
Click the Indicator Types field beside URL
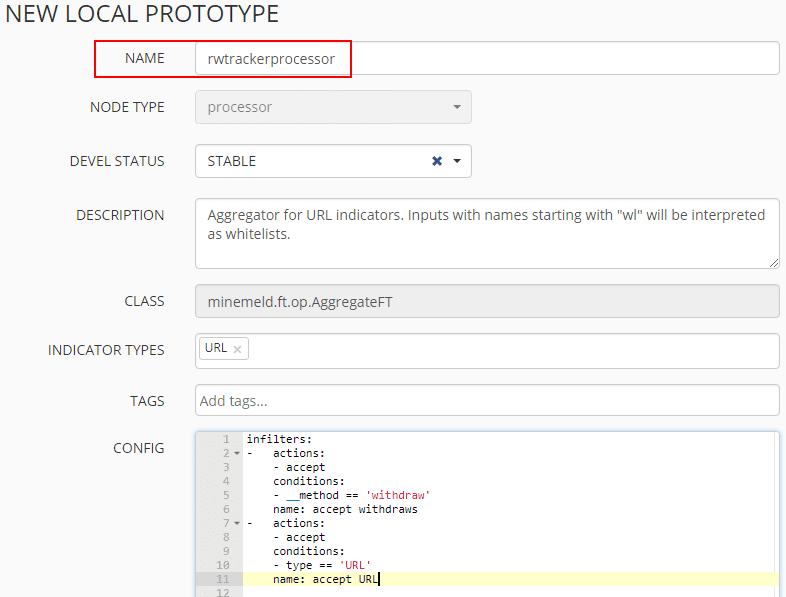point(510,350)
